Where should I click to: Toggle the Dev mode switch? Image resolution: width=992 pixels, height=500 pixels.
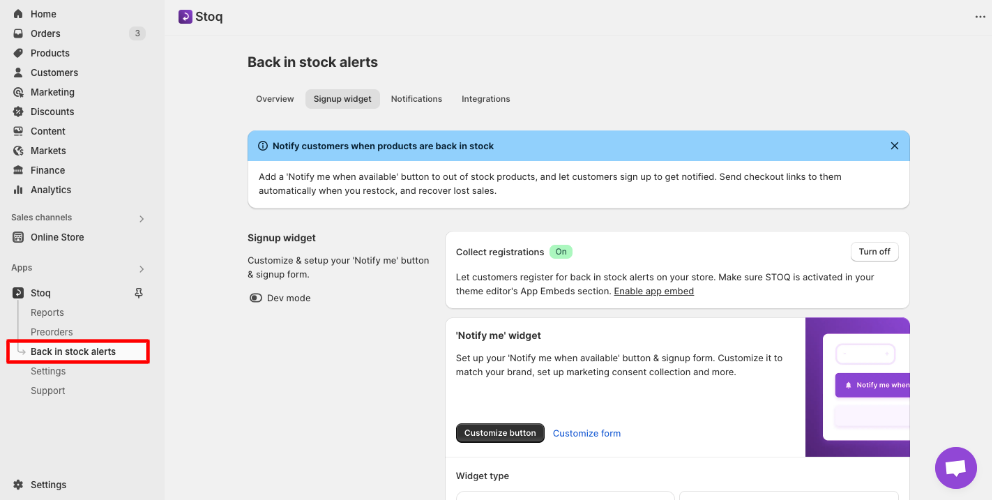click(256, 298)
